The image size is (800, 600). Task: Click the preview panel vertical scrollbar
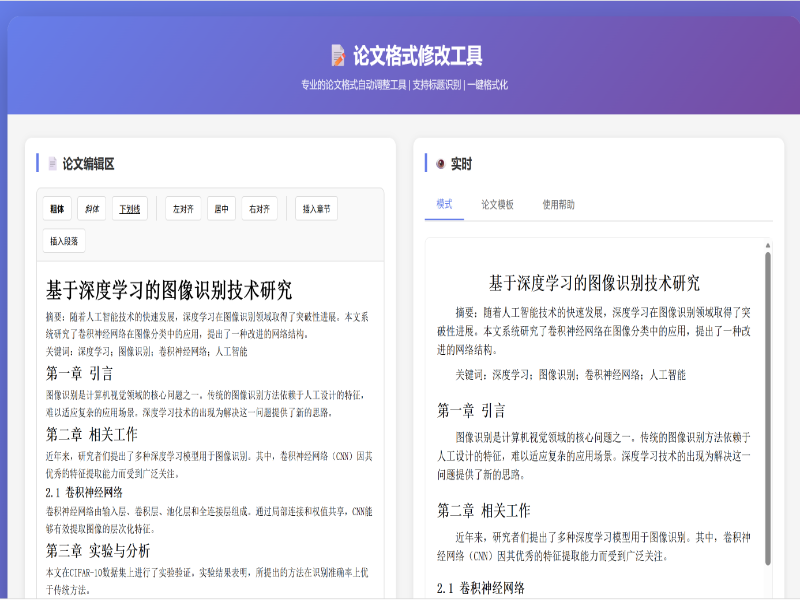768,408
